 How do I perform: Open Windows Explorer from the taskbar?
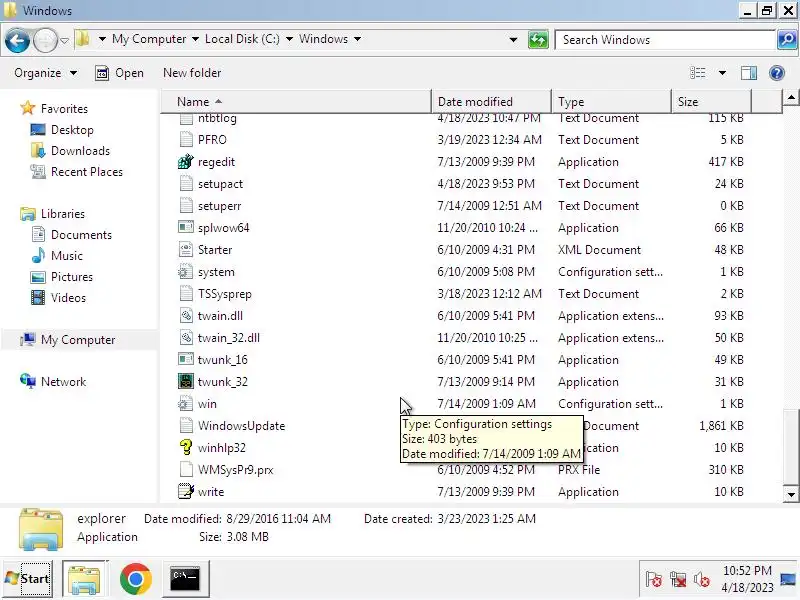85,579
